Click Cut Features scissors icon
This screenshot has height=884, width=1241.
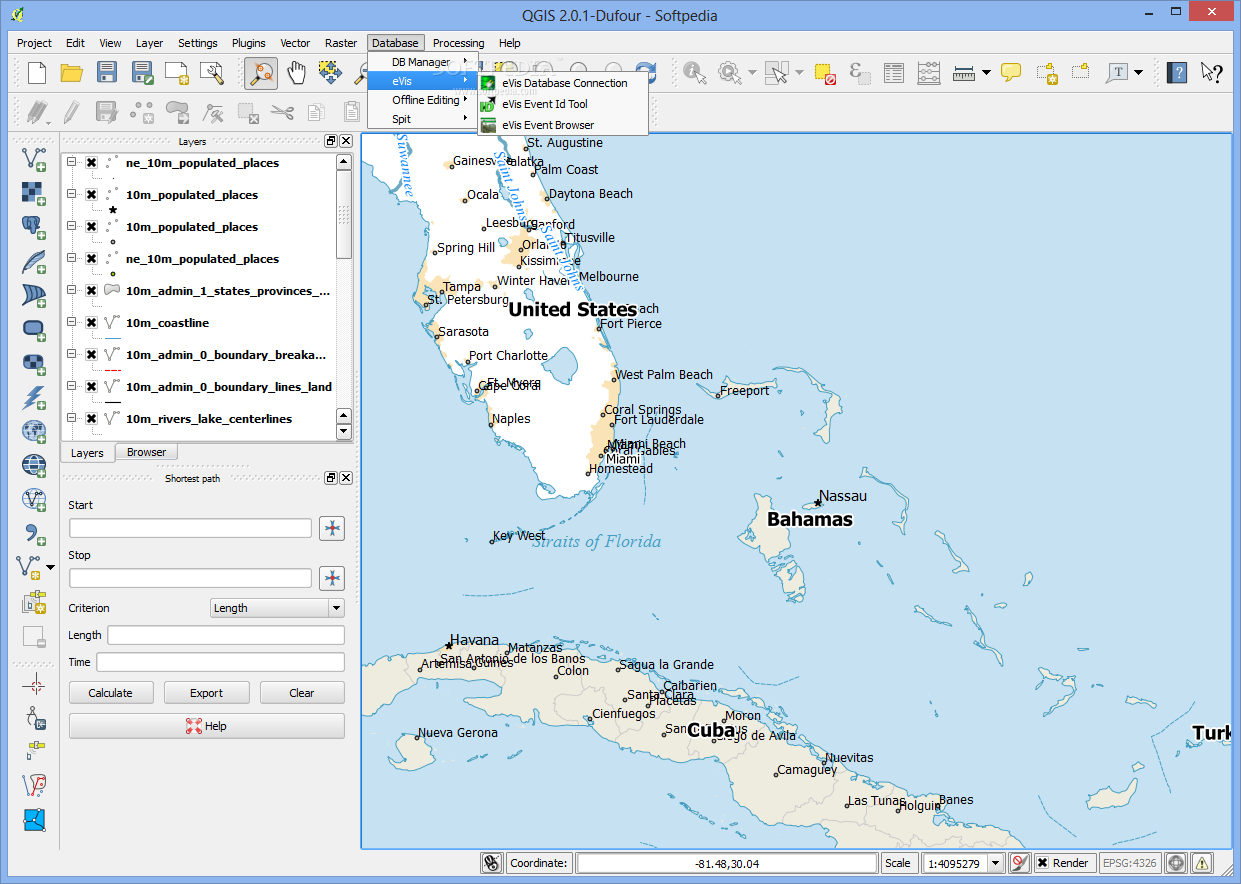282,111
